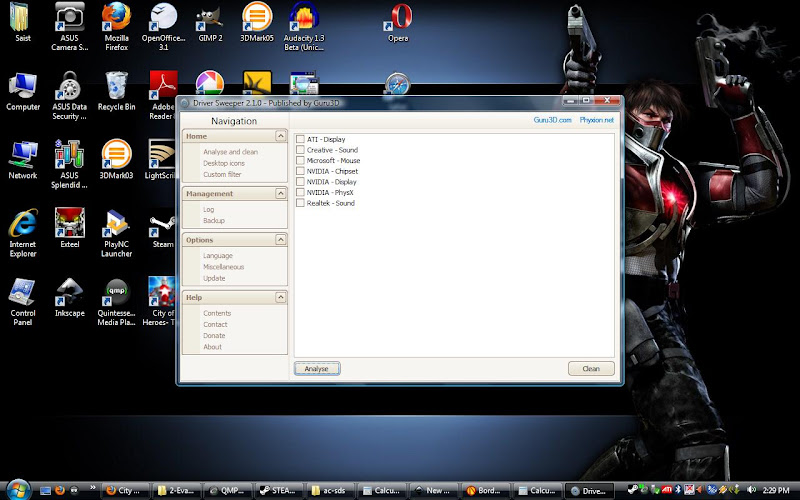Viewport: 800px width, 500px height.
Task: Open the Log page
Action: [x=208, y=210]
